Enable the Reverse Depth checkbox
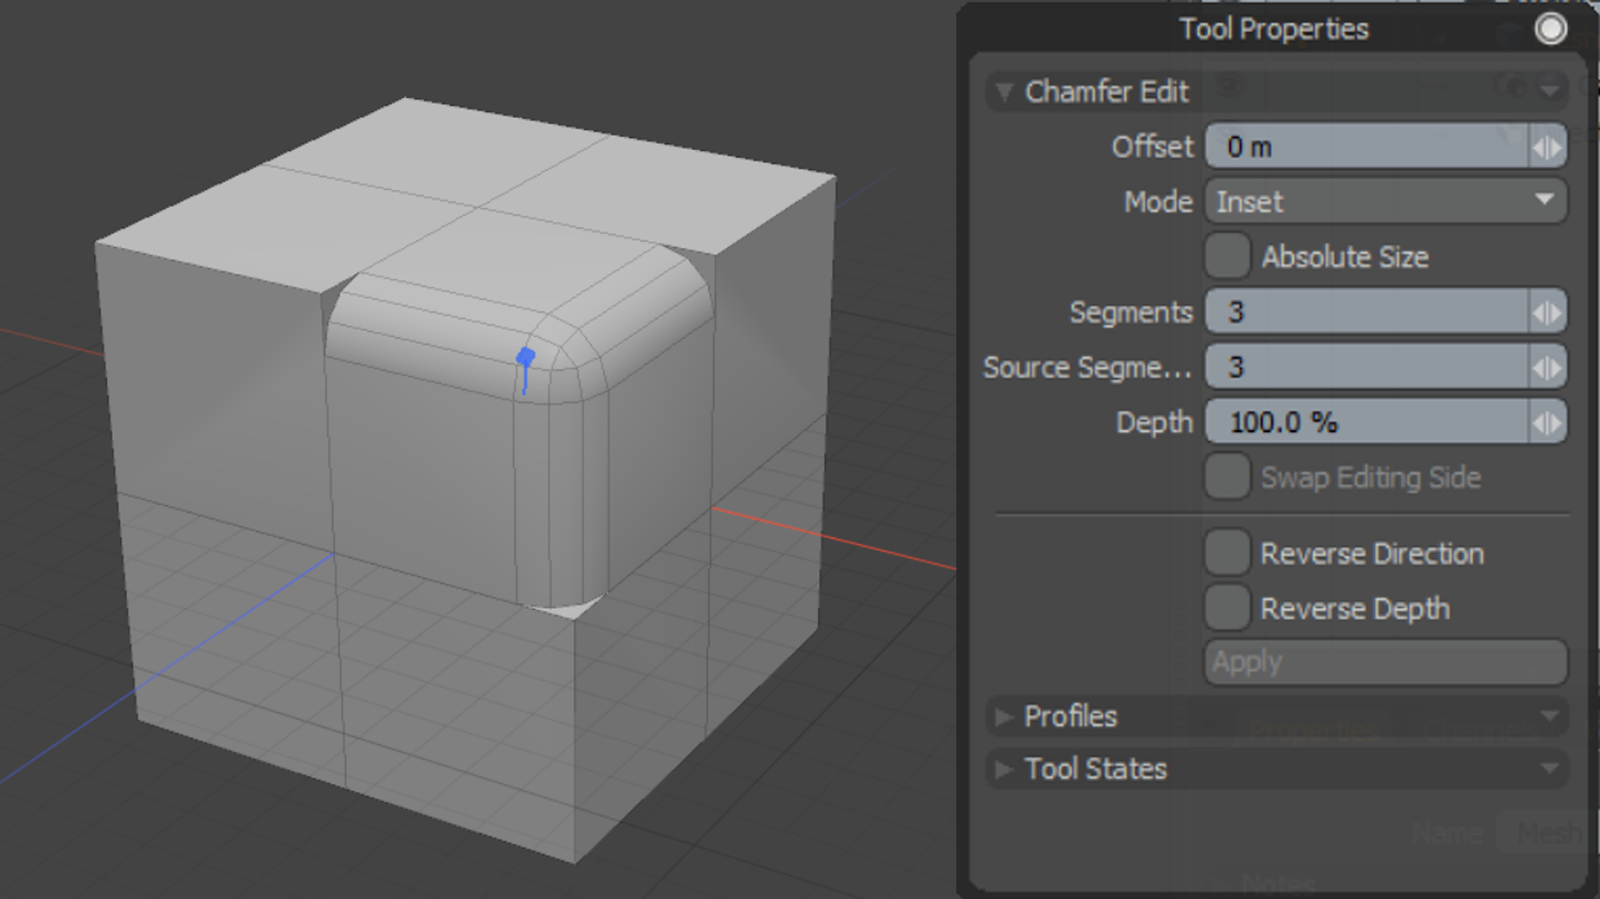Image resolution: width=1600 pixels, height=899 pixels. coord(1227,608)
